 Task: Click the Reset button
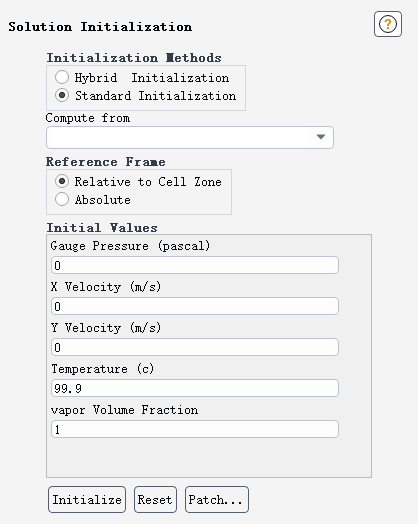coord(155,500)
